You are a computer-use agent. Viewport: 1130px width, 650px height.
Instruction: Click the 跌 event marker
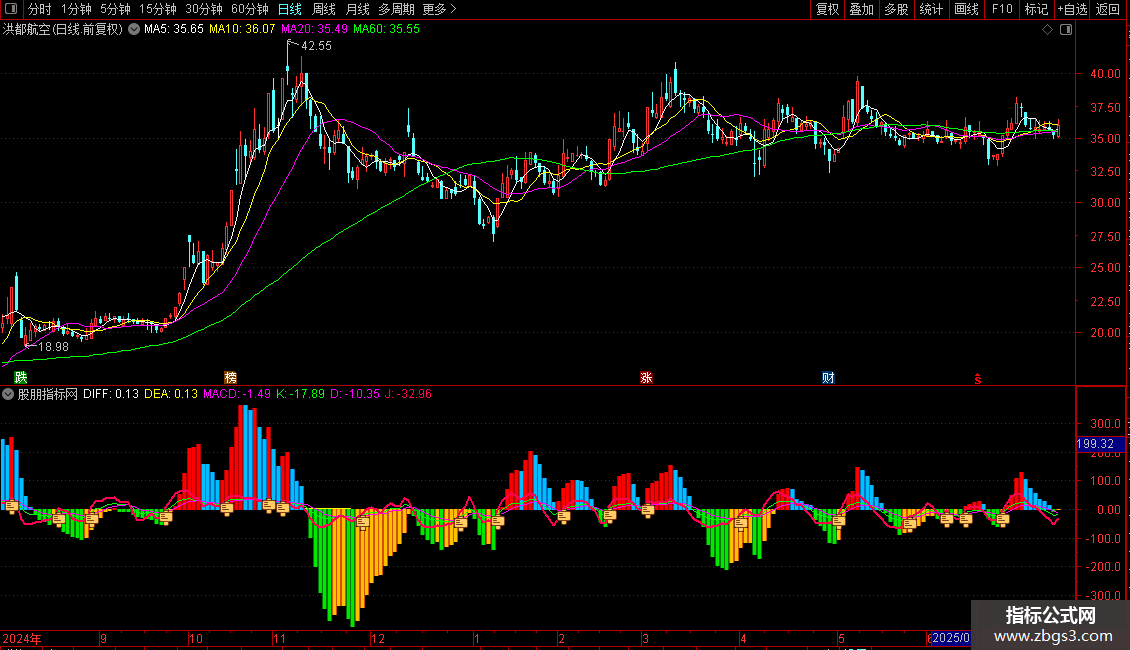[x=21, y=378]
